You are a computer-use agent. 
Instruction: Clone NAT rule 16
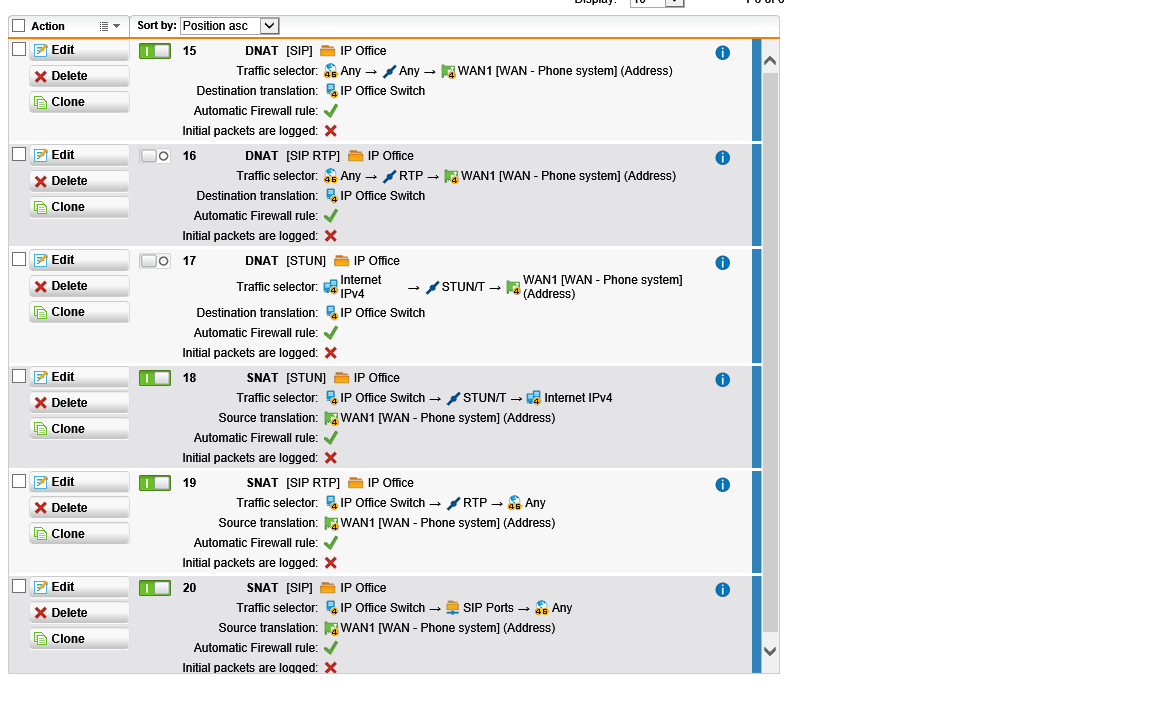79,206
